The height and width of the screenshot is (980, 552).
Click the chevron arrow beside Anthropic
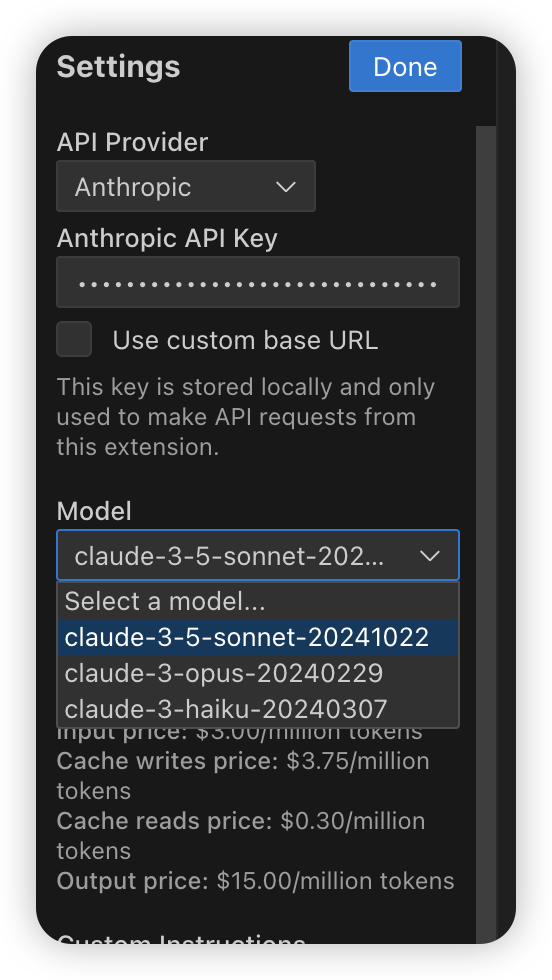(x=286, y=187)
